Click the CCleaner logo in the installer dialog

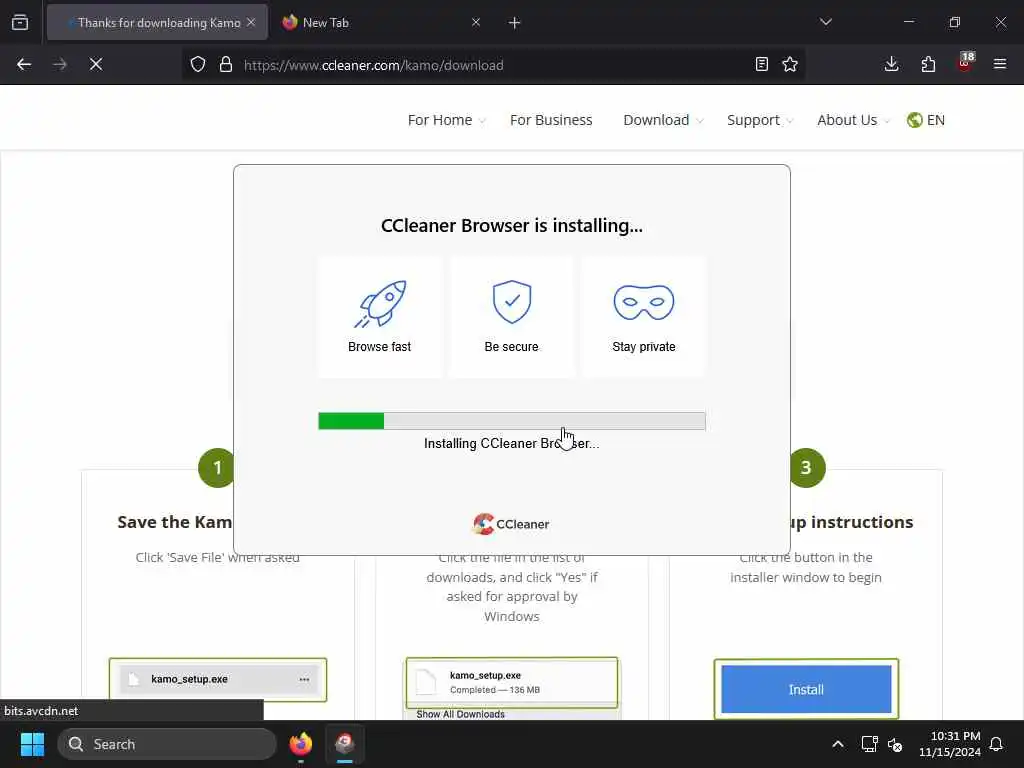coord(511,524)
